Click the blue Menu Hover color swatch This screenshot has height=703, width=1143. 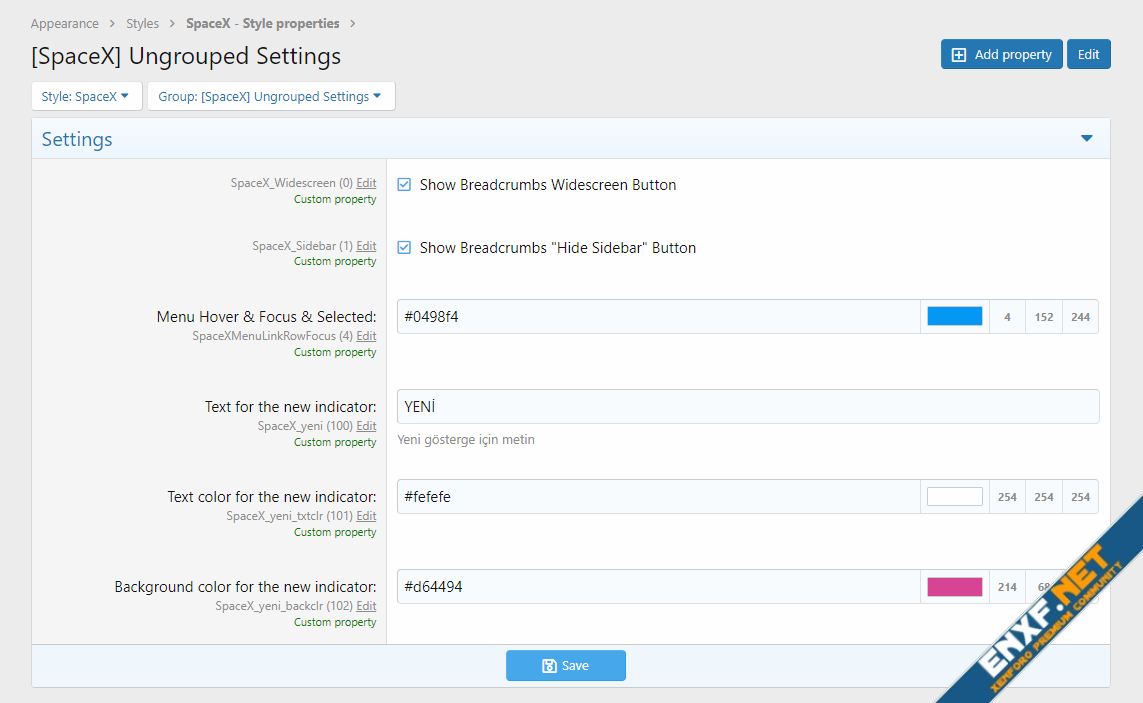pos(954,317)
